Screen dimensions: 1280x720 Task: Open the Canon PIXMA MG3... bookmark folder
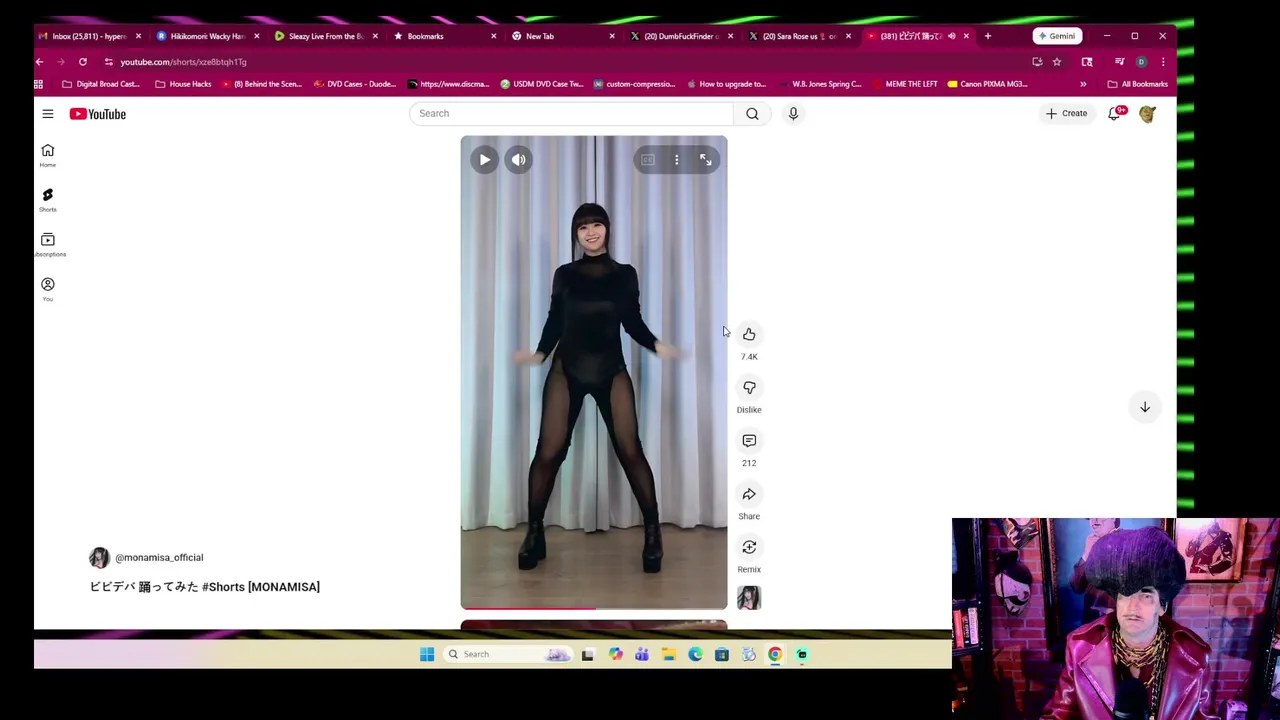tap(988, 84)
